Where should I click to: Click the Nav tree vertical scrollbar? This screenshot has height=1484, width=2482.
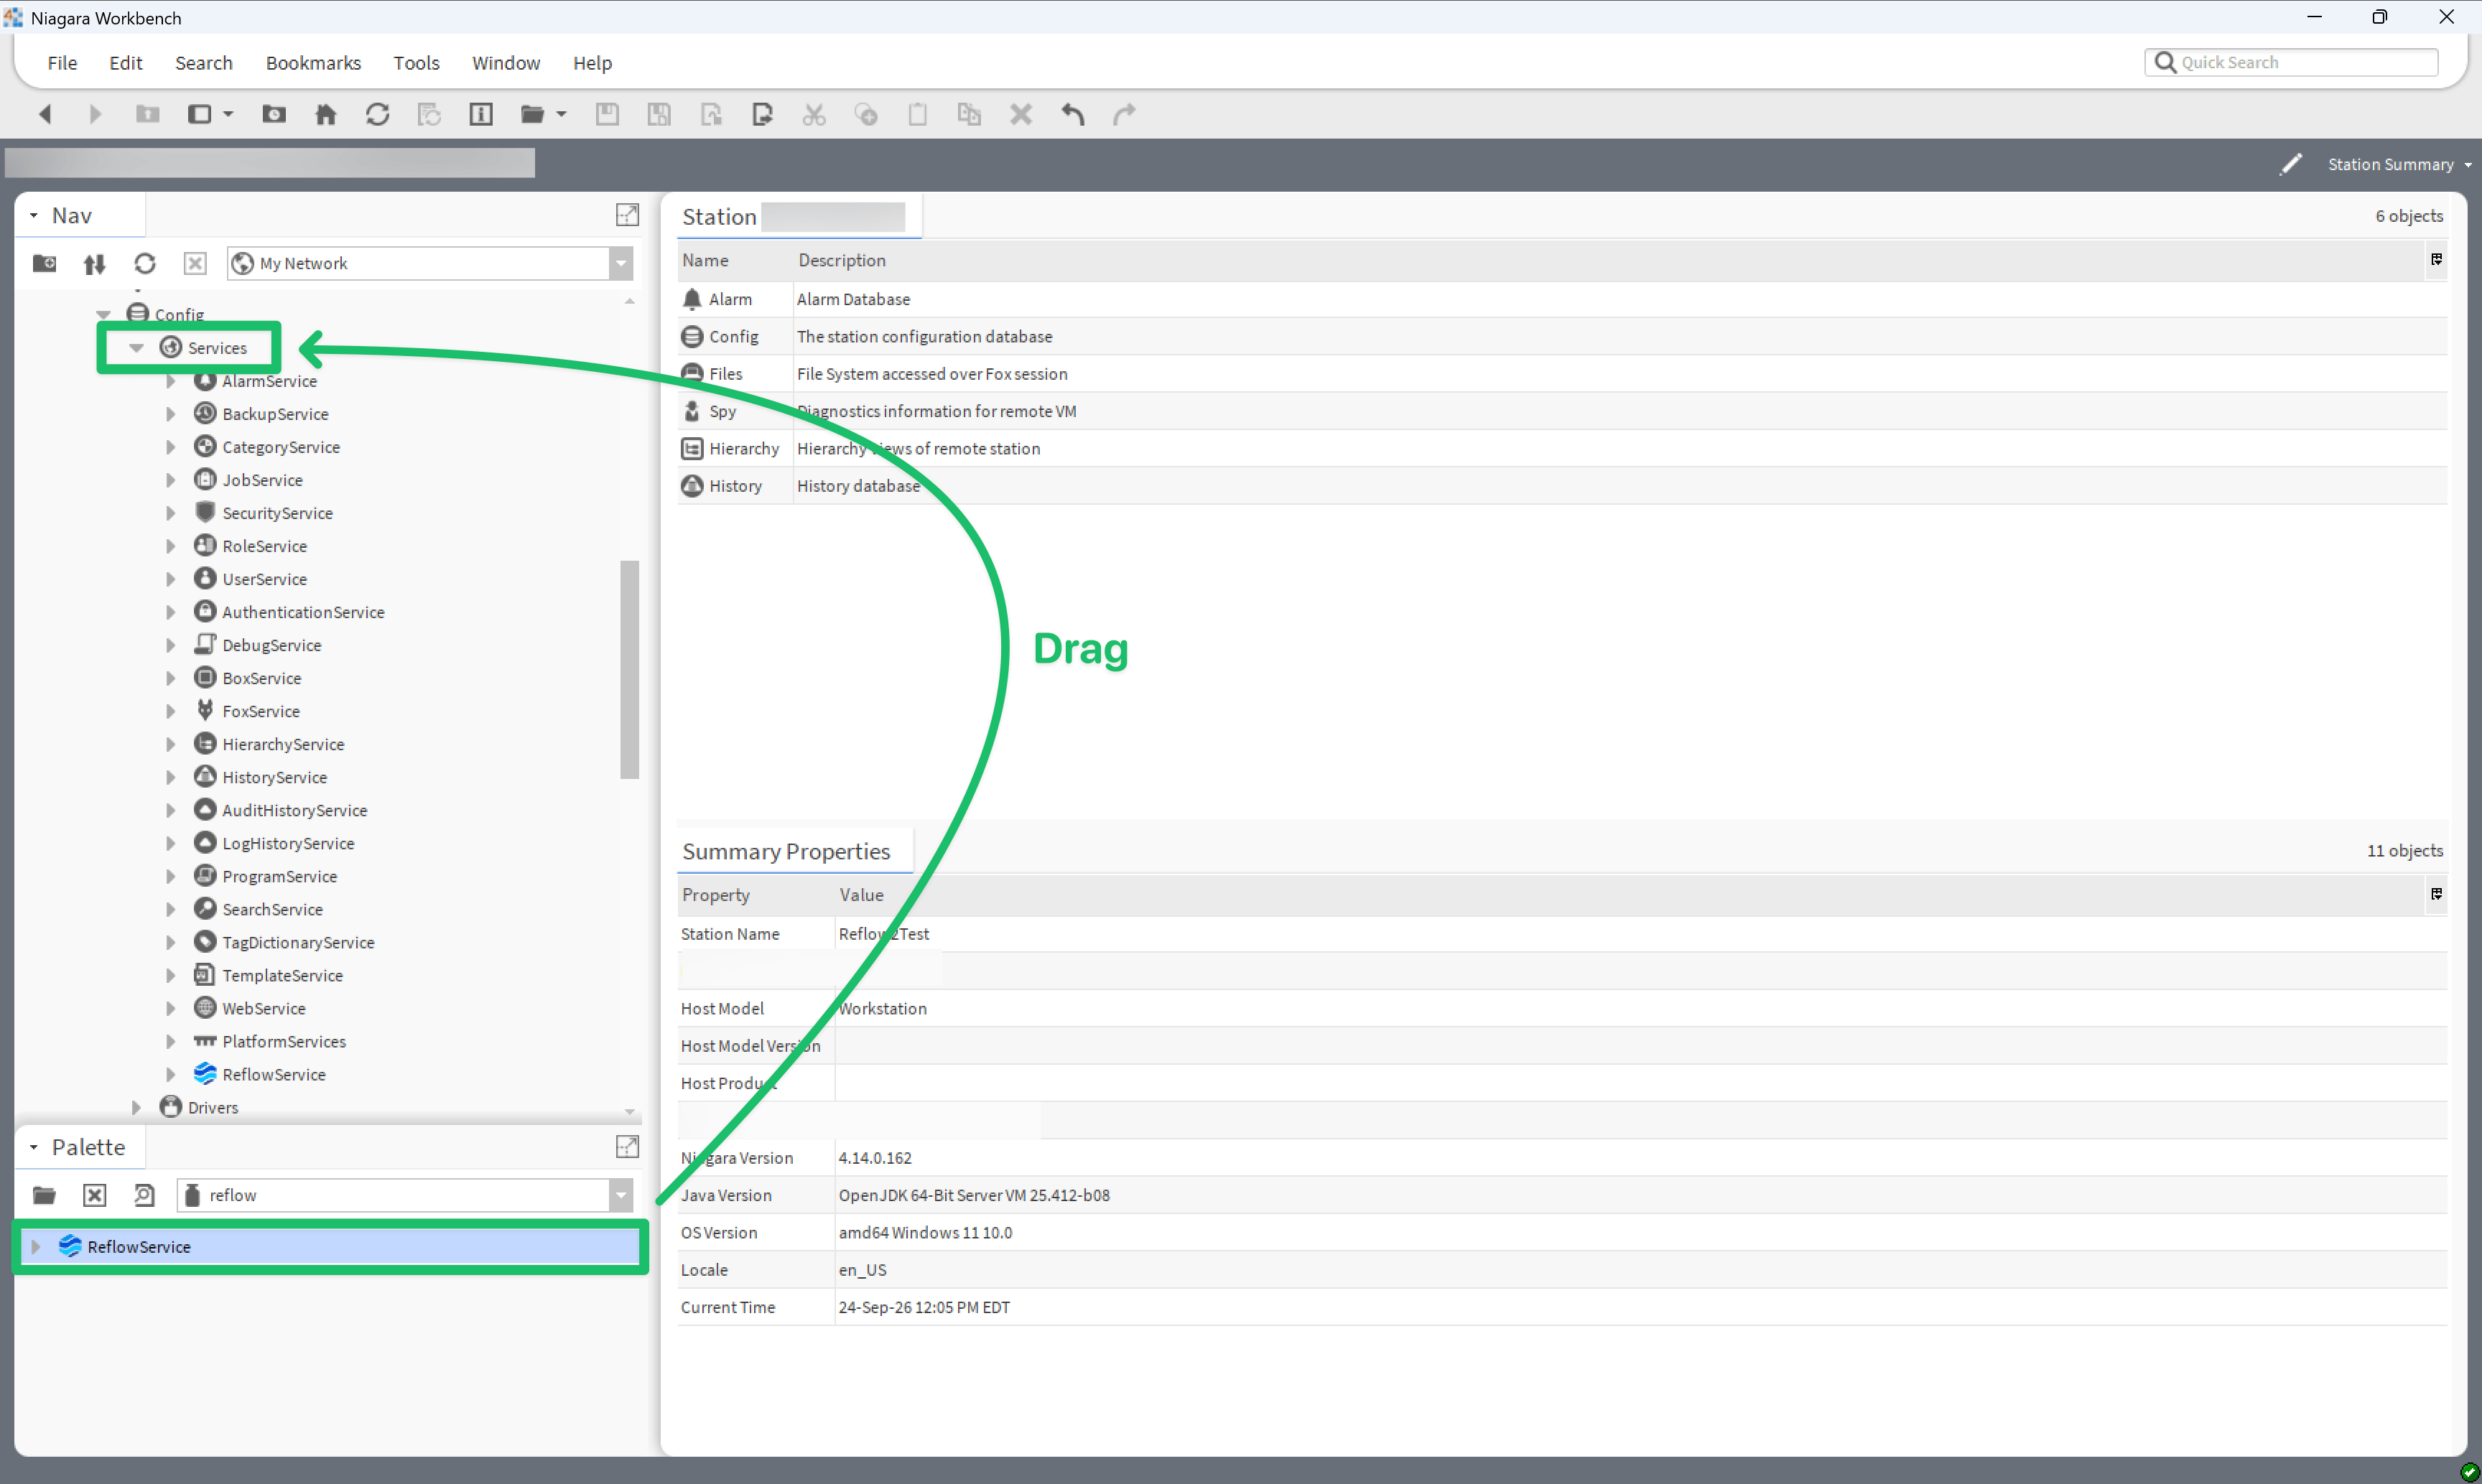(x=629, y=669)
